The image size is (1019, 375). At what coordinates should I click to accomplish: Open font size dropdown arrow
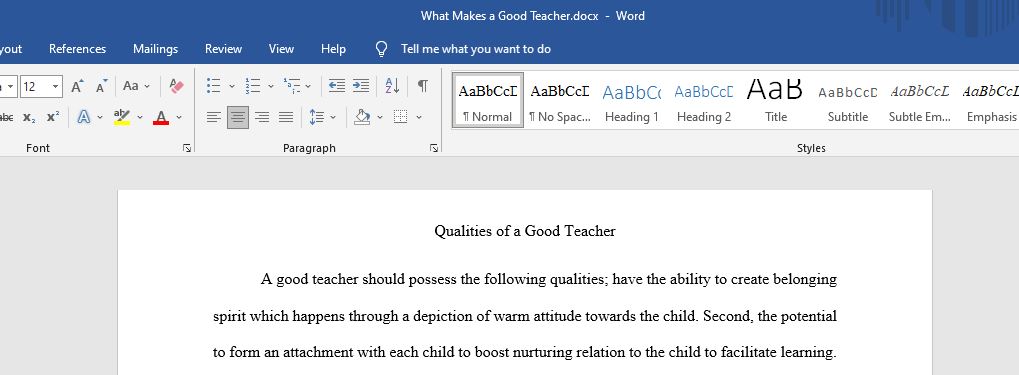tap(56, 86)
